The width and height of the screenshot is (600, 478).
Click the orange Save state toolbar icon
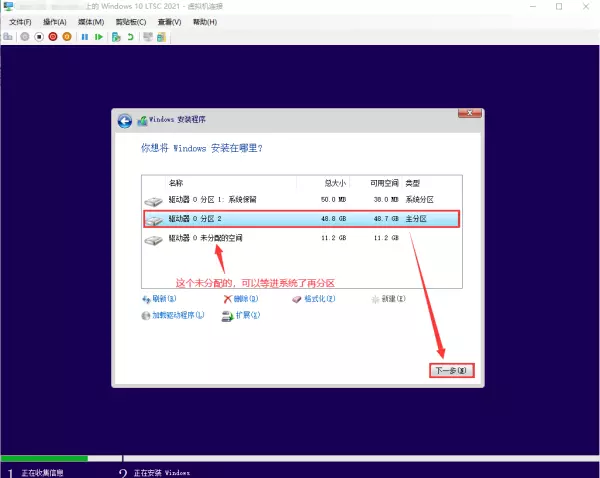pos(67,37)
